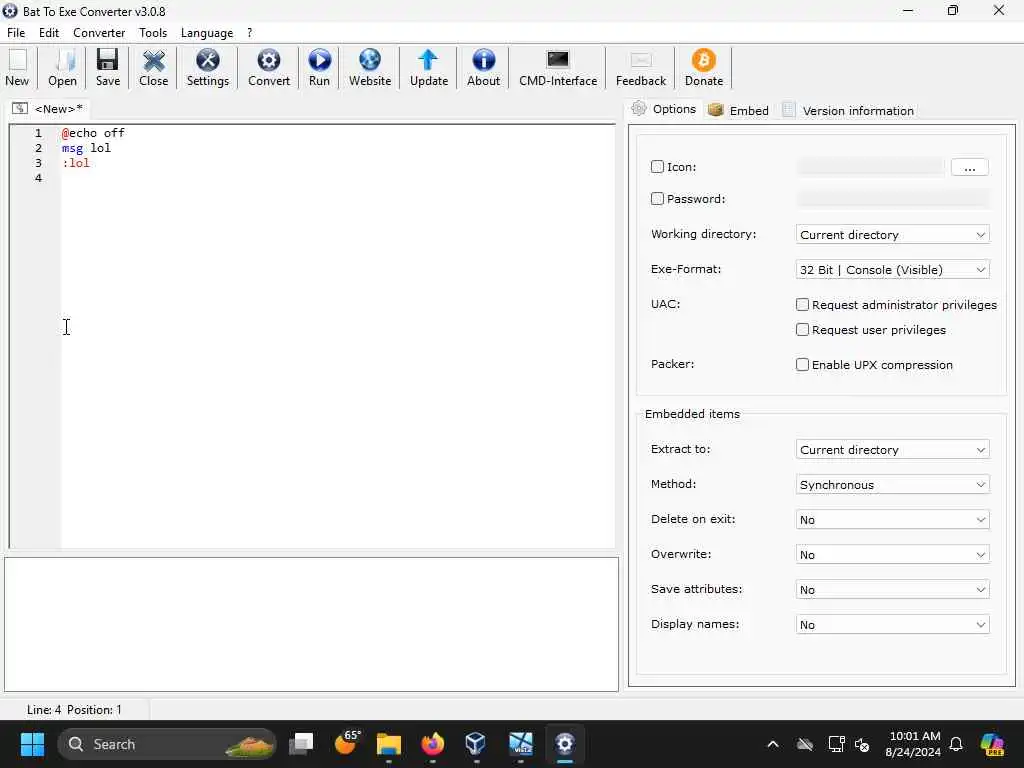1024x768 pixels.
Task: Run the batch script with Run icon
Action: pyautogui.click(x=319, y=68)
